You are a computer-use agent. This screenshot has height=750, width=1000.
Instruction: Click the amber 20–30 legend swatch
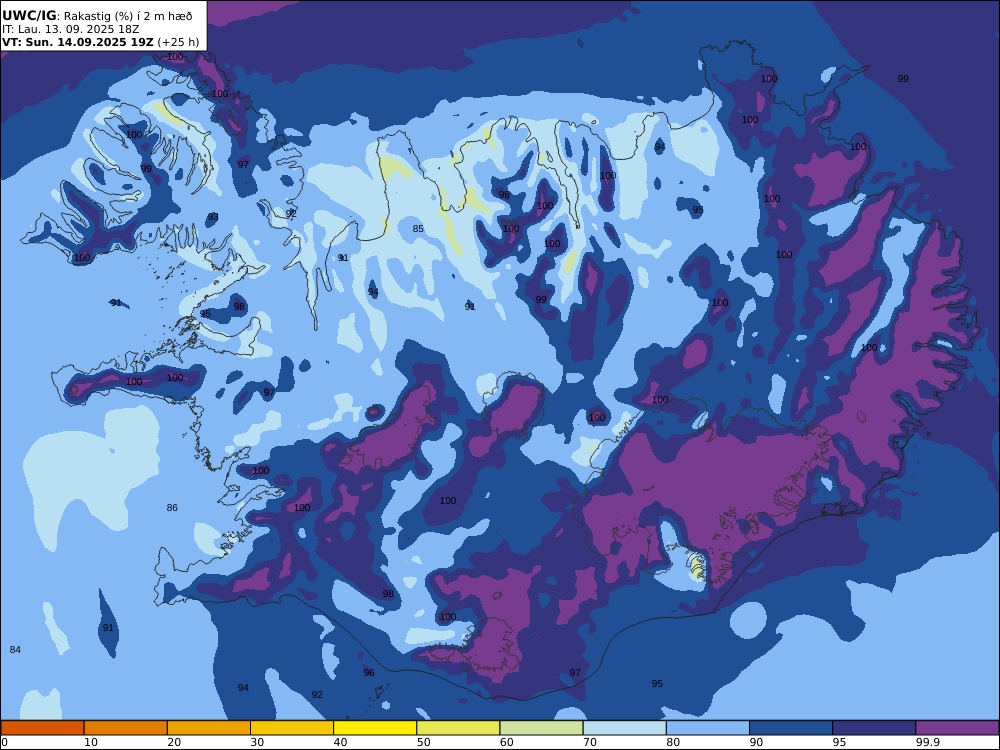(x=209, y=728)
